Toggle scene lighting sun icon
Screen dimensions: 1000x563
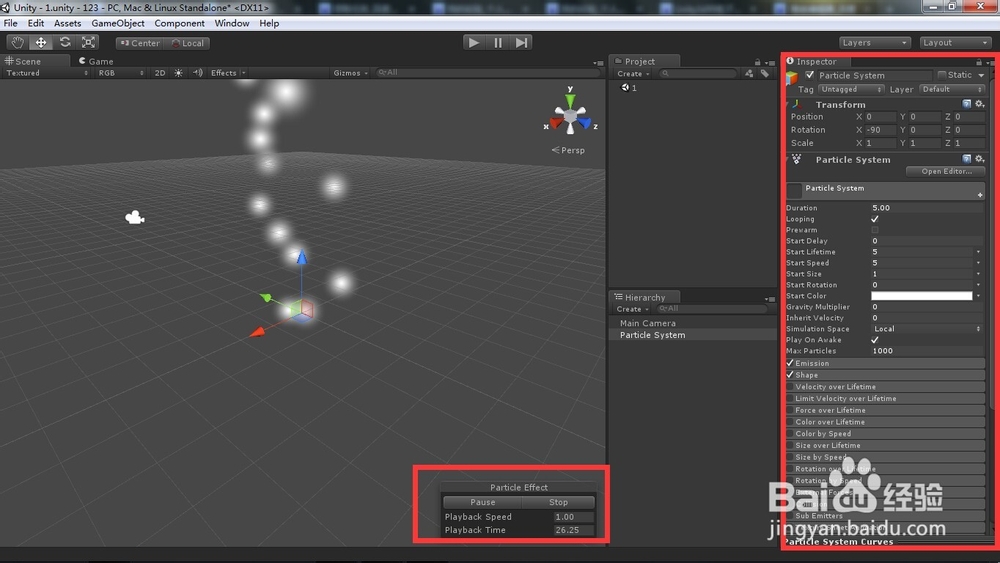(x=179, y=73)
